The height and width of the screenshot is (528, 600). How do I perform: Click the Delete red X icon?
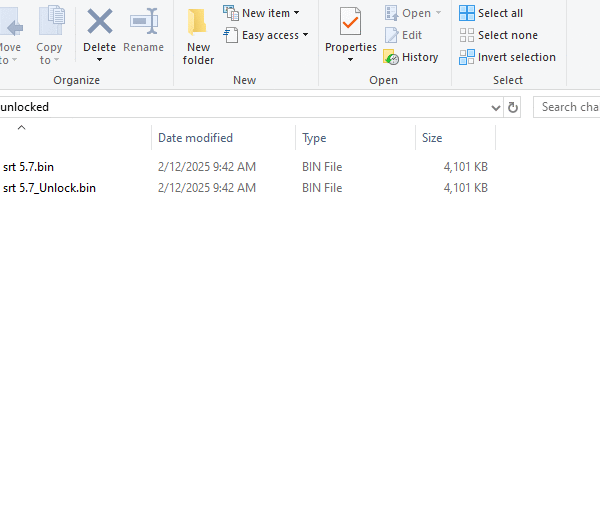(99, 22)
